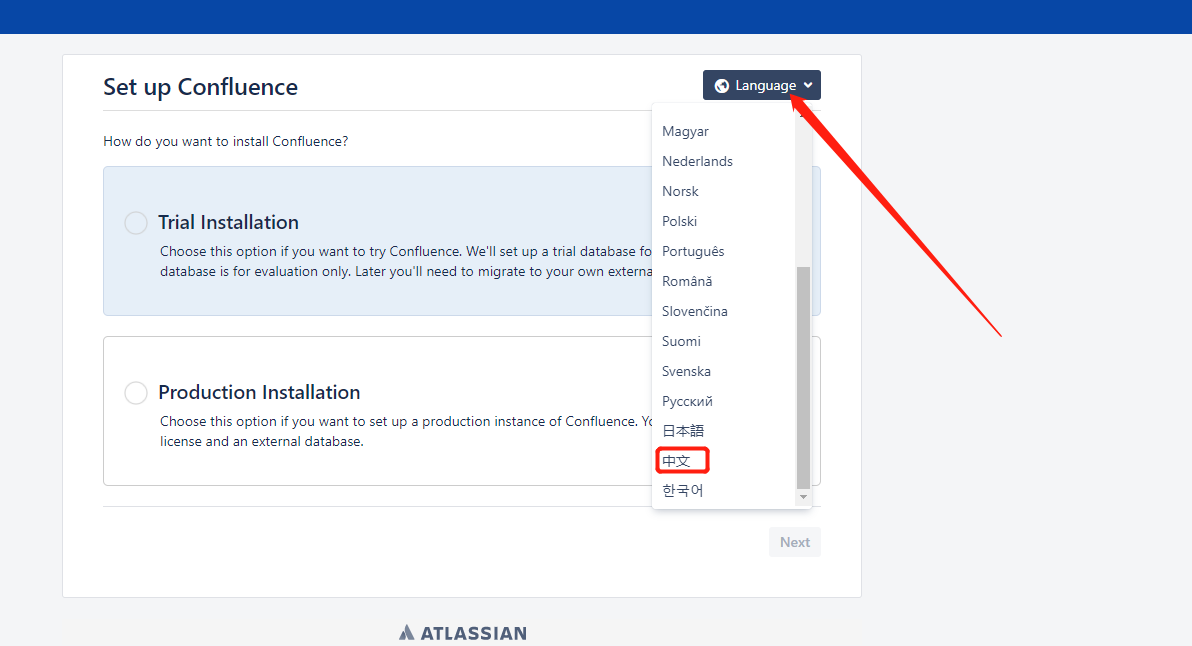Select 한국어 language option
Screen dimensions: 1192x646
683,491
